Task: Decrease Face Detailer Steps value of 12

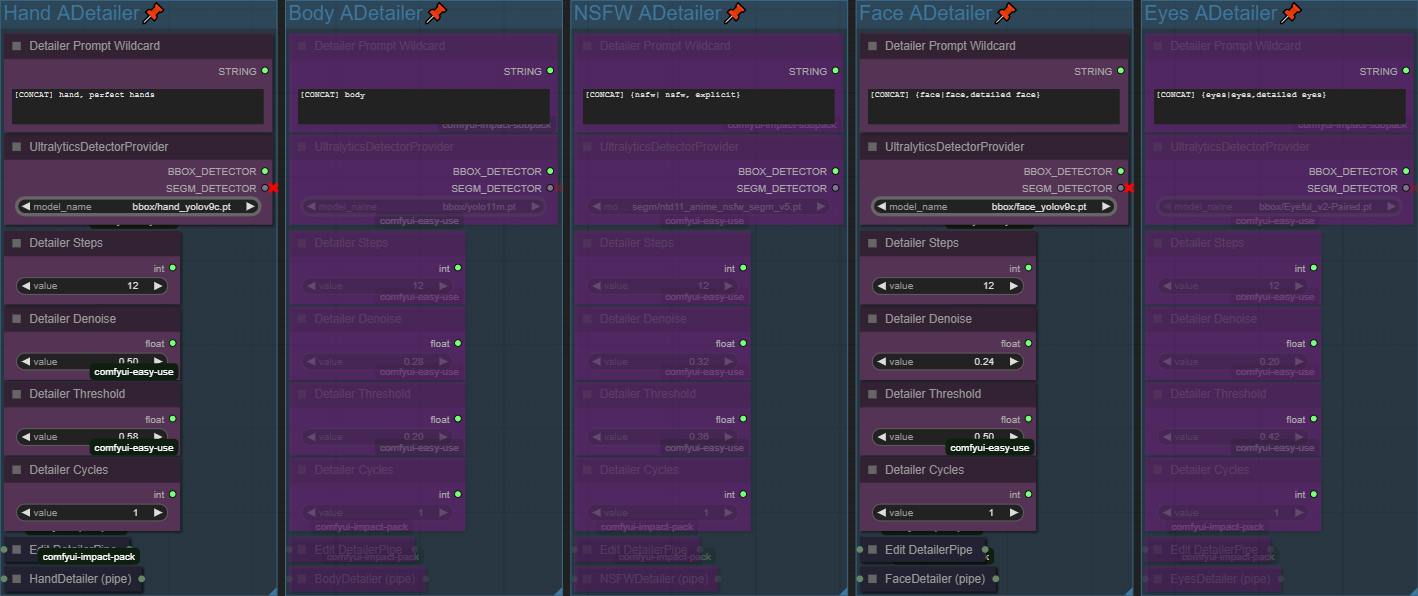Action: (882, 286)
